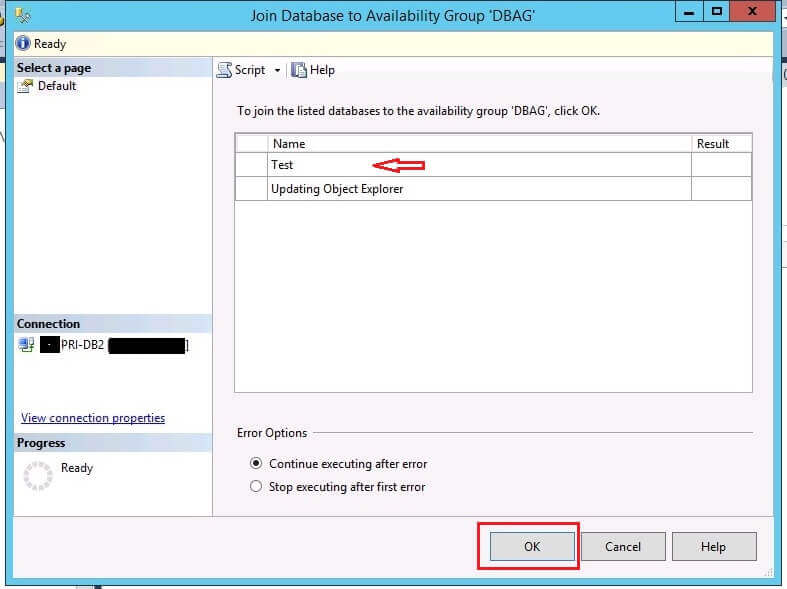The image size is (787, 589).
Task: Click the Script toolbar button
Action: point(241,70)
